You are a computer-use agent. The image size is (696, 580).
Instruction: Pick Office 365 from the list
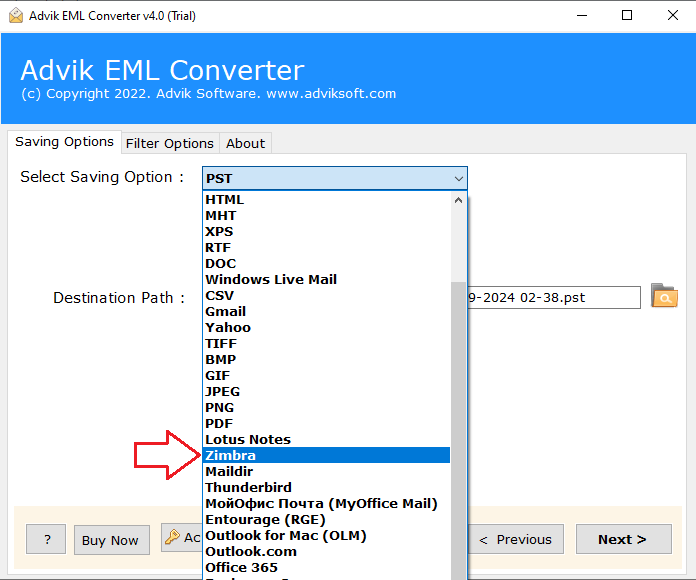327,568
